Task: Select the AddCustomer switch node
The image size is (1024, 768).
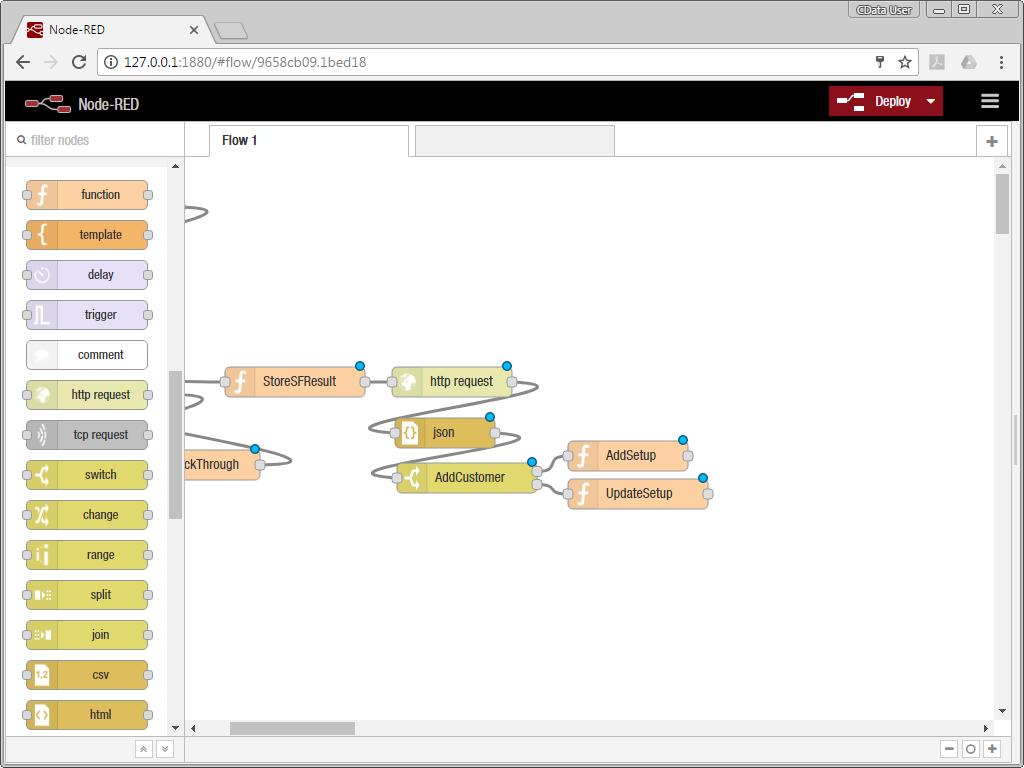Action: point(467,477)
